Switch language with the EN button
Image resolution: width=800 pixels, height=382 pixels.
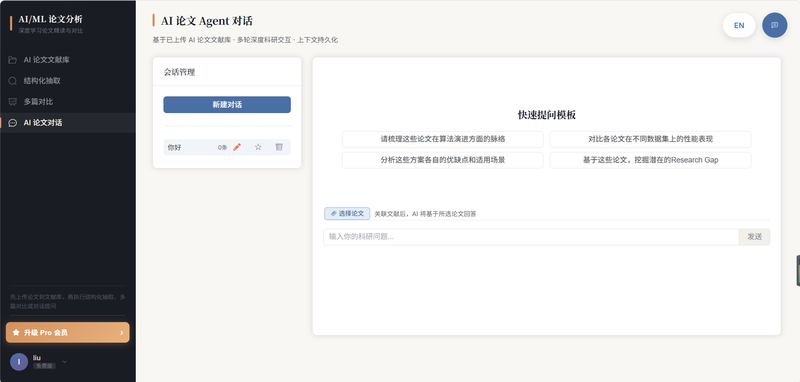click(739, 26)
